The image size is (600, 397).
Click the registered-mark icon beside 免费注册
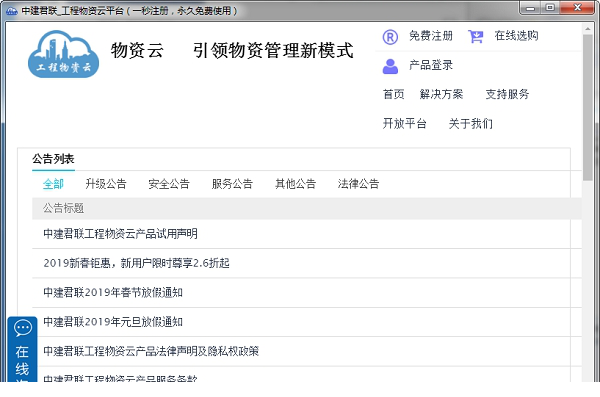(390, 37)
